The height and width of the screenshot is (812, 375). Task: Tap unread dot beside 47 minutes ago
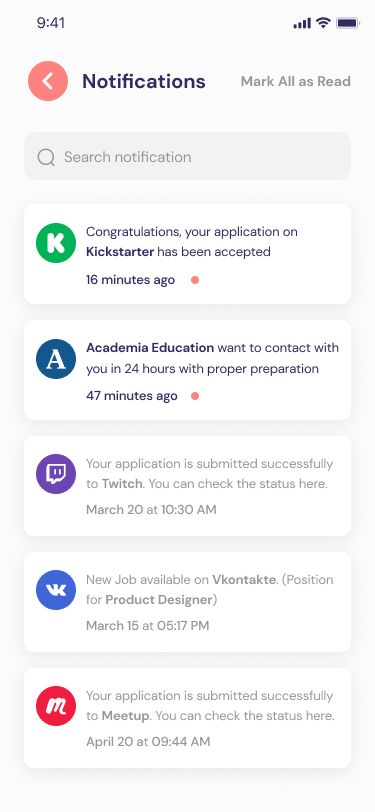195,396
